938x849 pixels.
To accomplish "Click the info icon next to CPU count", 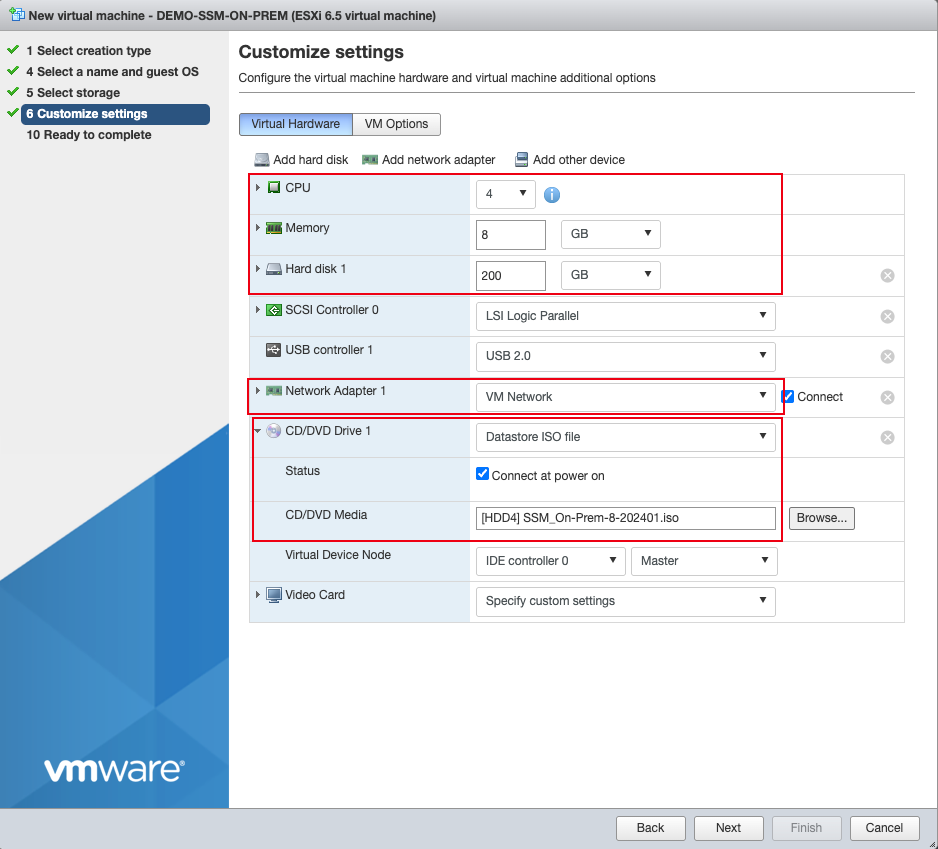I will click(x=551, y=195).
